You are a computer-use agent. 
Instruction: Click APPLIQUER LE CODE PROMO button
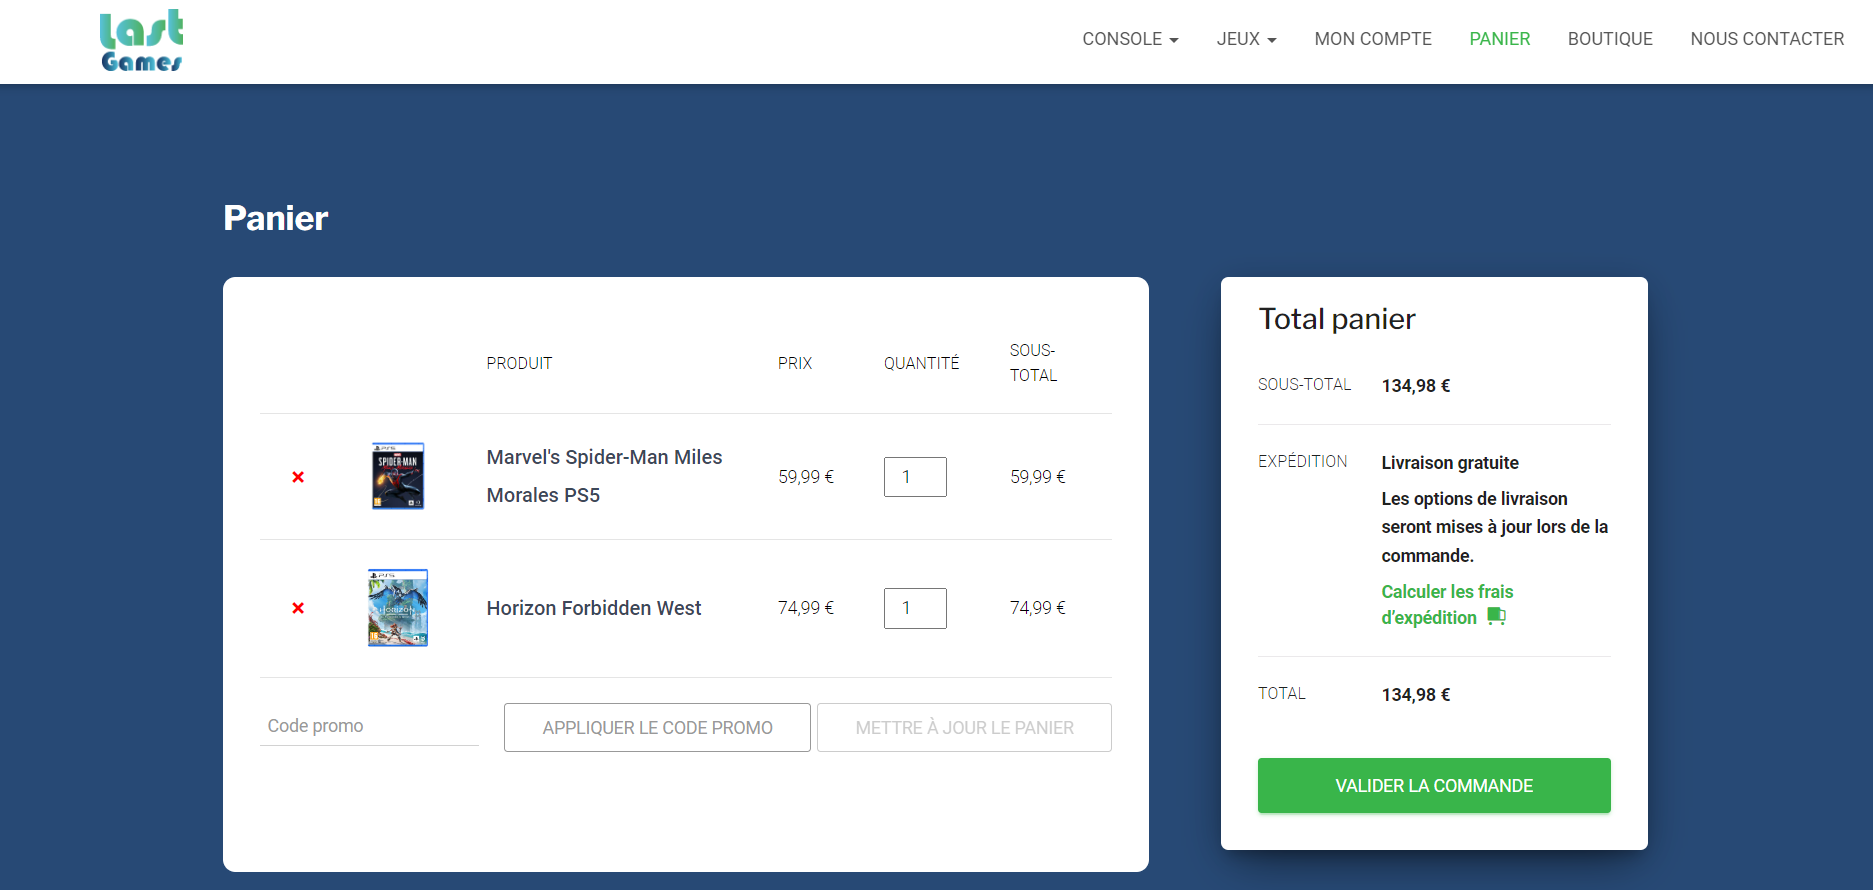(657, 728)
